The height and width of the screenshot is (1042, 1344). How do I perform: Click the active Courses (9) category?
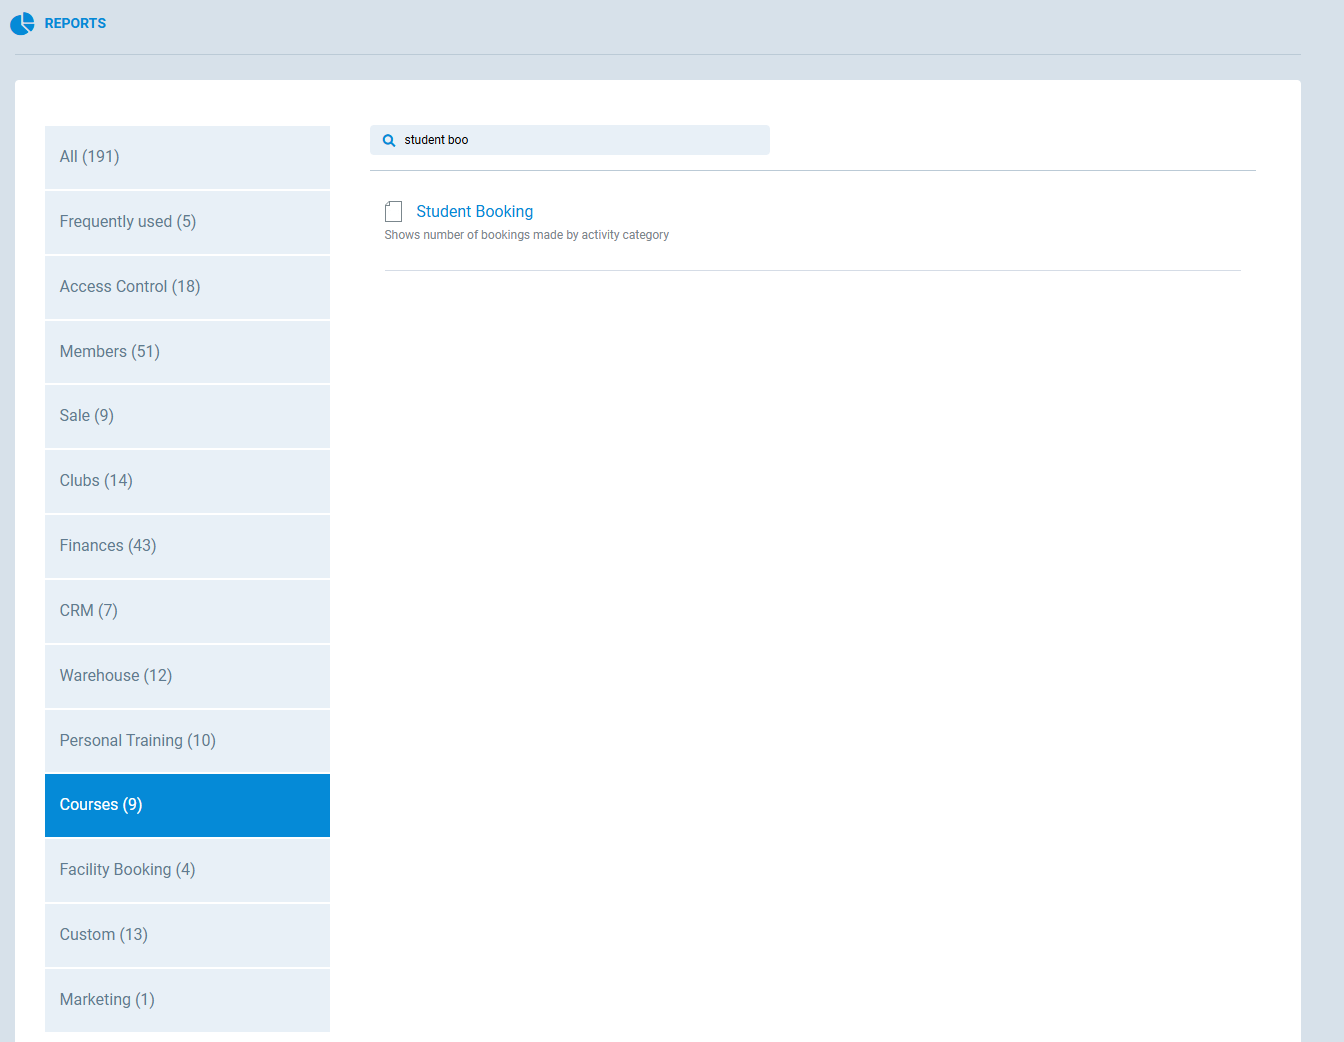(x=187, y=805)
